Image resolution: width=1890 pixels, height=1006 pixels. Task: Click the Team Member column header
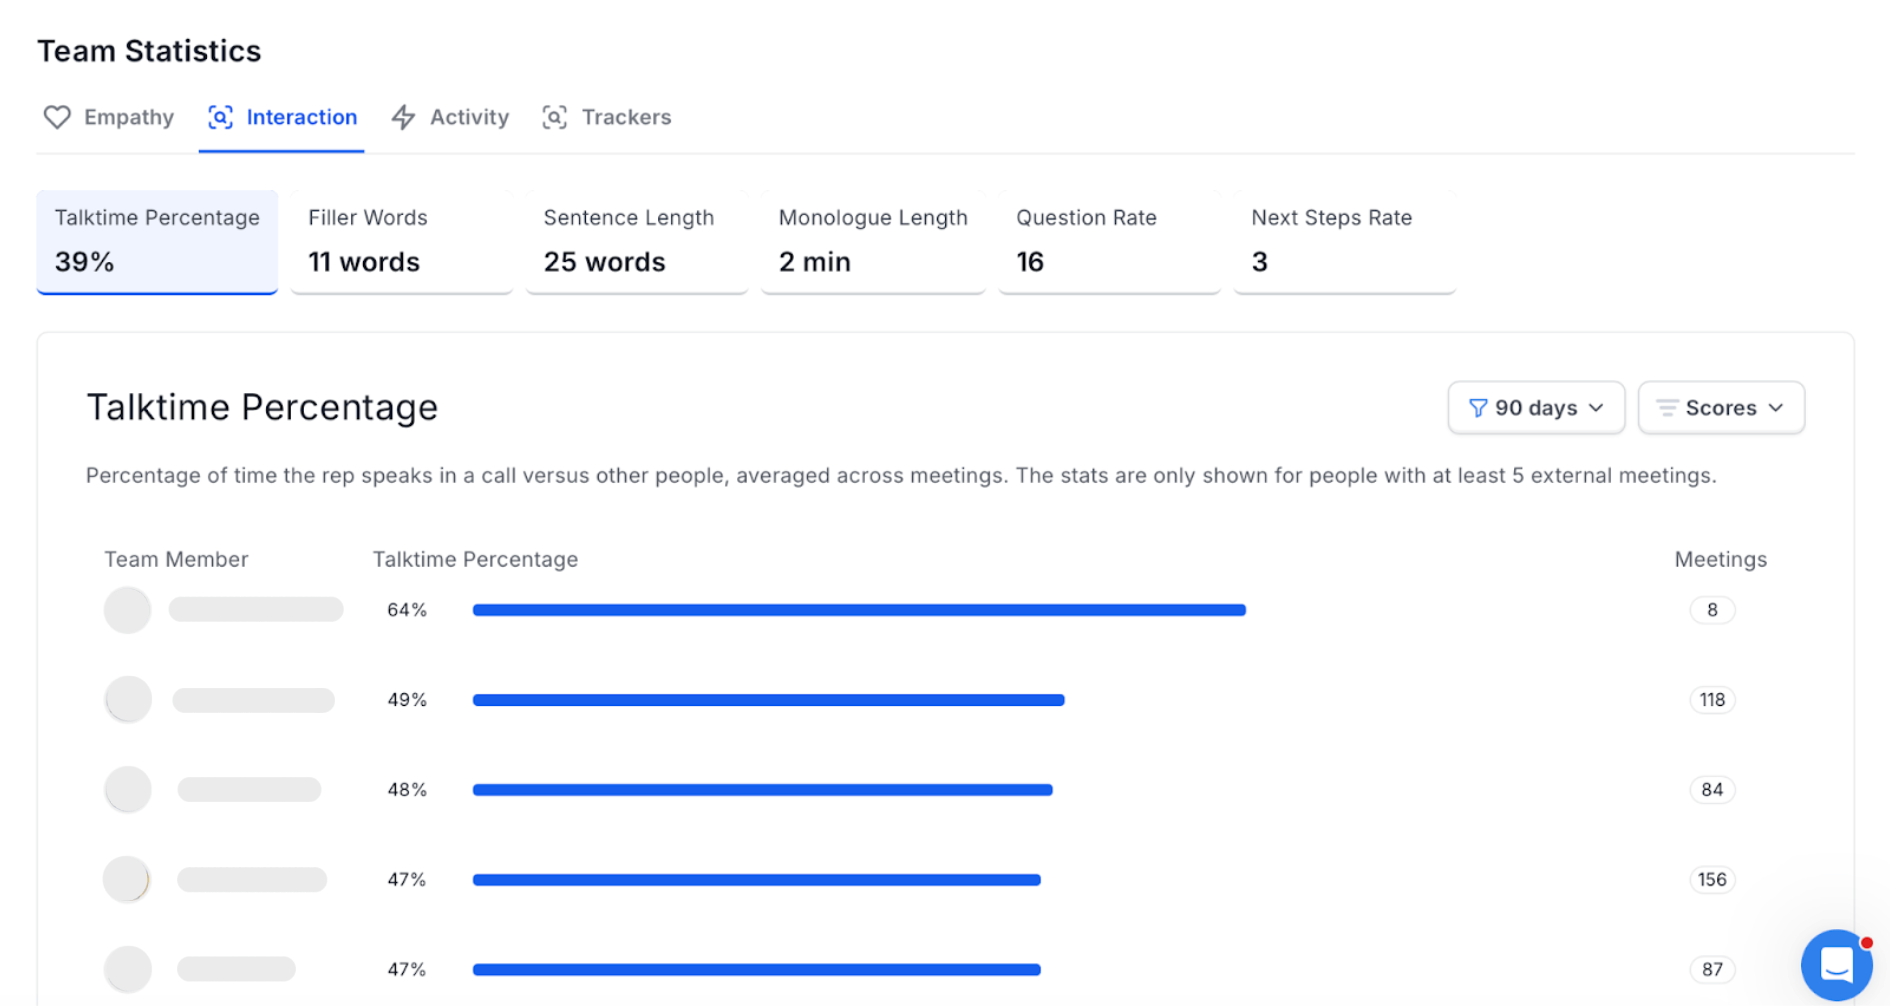[x=176, y=560]
